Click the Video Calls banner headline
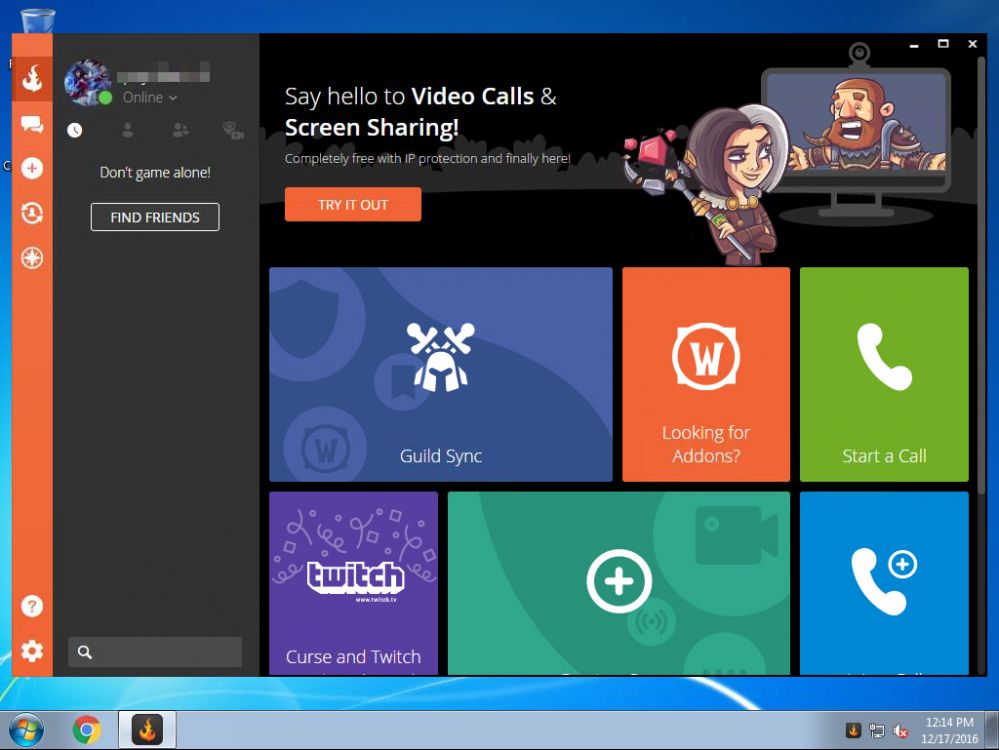The height and width of the screenshot is (750, 999). click(420, 112)
